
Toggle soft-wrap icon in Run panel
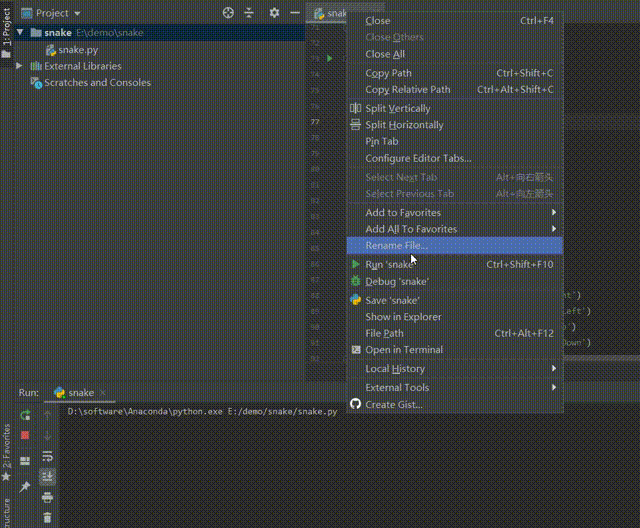coord(47,456)
